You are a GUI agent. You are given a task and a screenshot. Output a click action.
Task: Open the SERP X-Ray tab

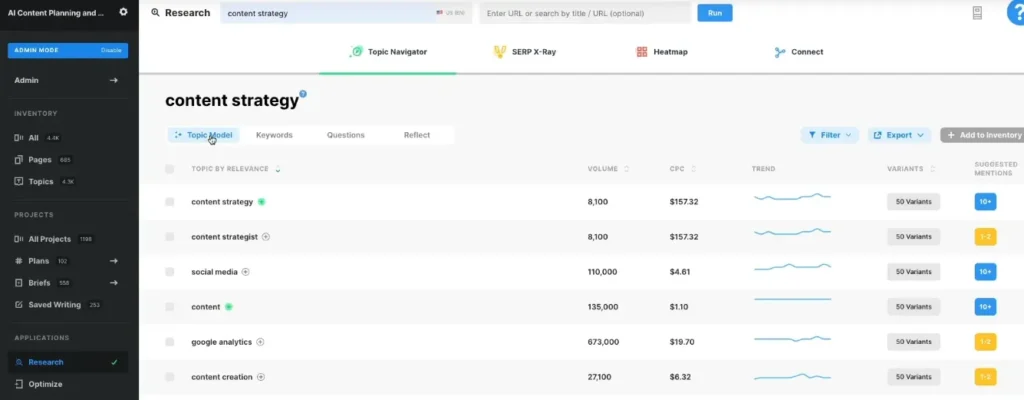tap(526, 52)
